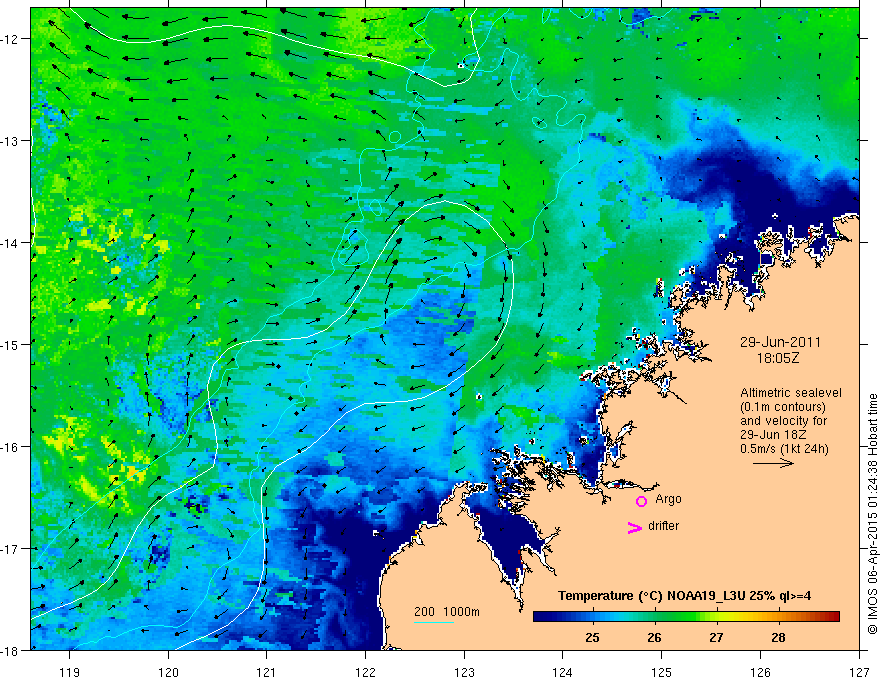The width and height of the screenshot is (880, 680).
Task: Click longitude axis label 126
Action: click(760, 672)
